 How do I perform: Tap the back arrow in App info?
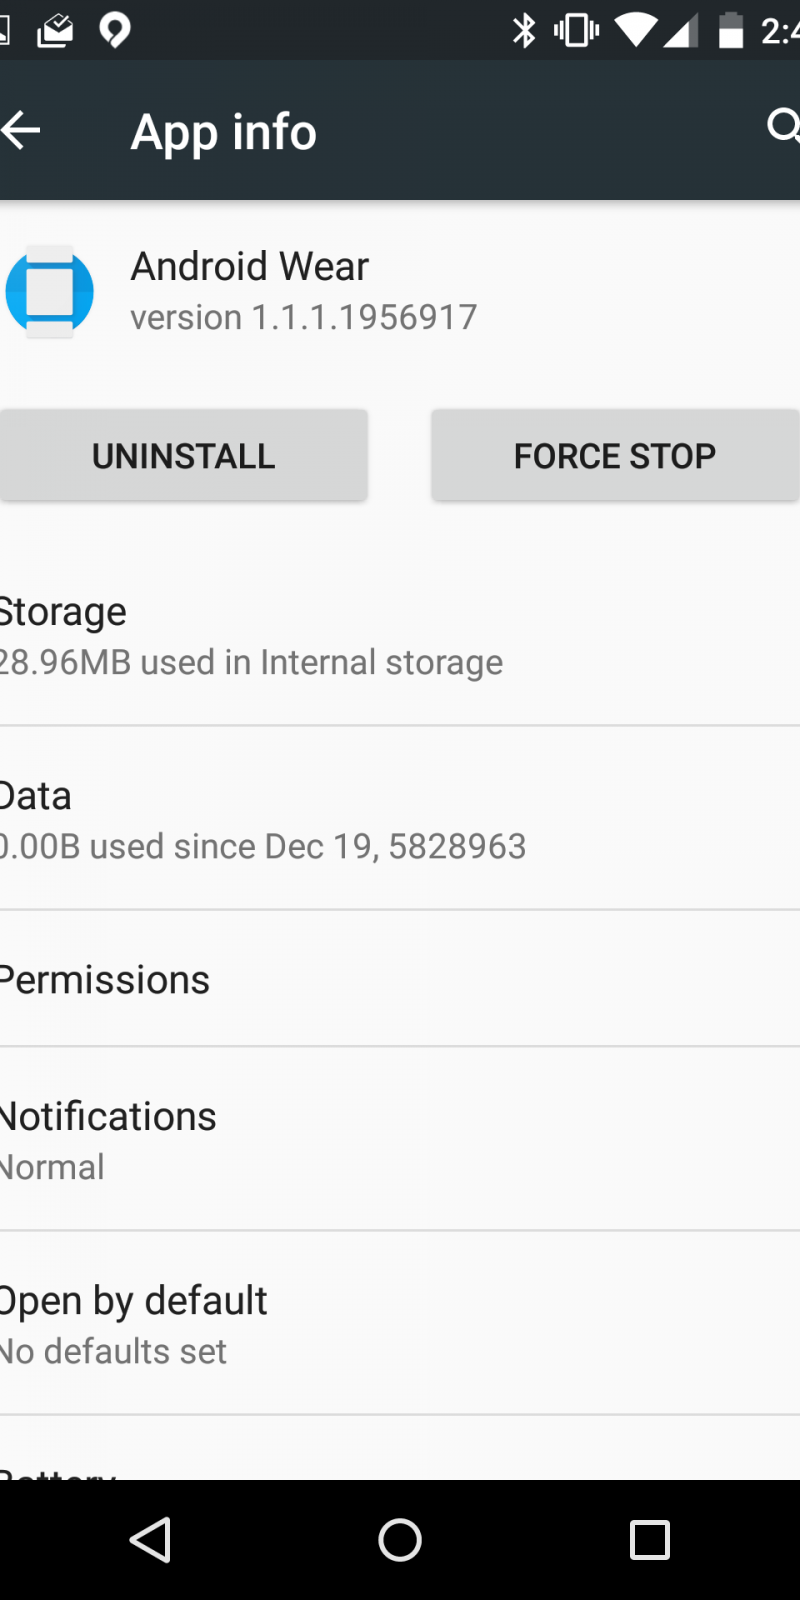pyautogui.click(x=22, y=130)
